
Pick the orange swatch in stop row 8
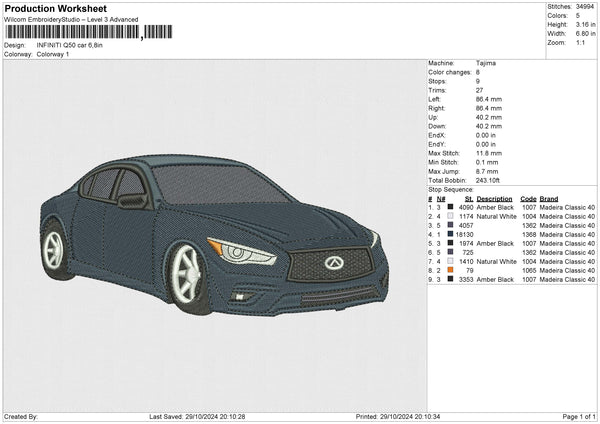[x=450, y=270]
